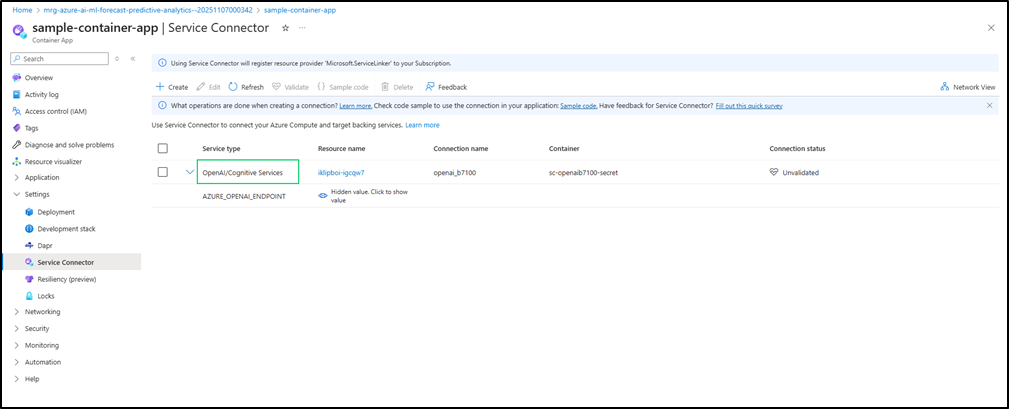Open Activity log from sidebar
This screenshot has width=1009, height=409.
[40, 94]
